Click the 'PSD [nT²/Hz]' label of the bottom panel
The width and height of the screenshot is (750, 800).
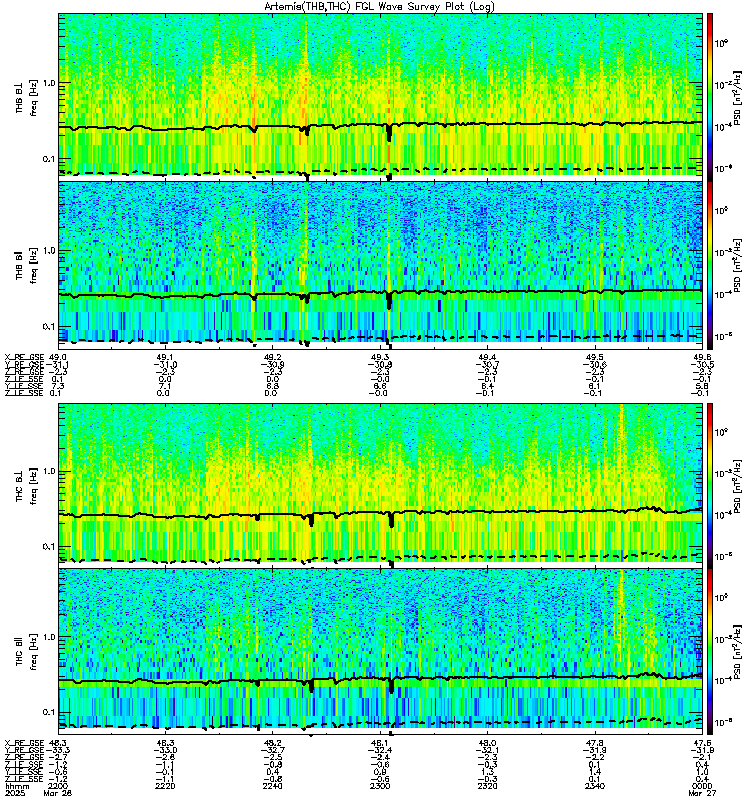737,652
